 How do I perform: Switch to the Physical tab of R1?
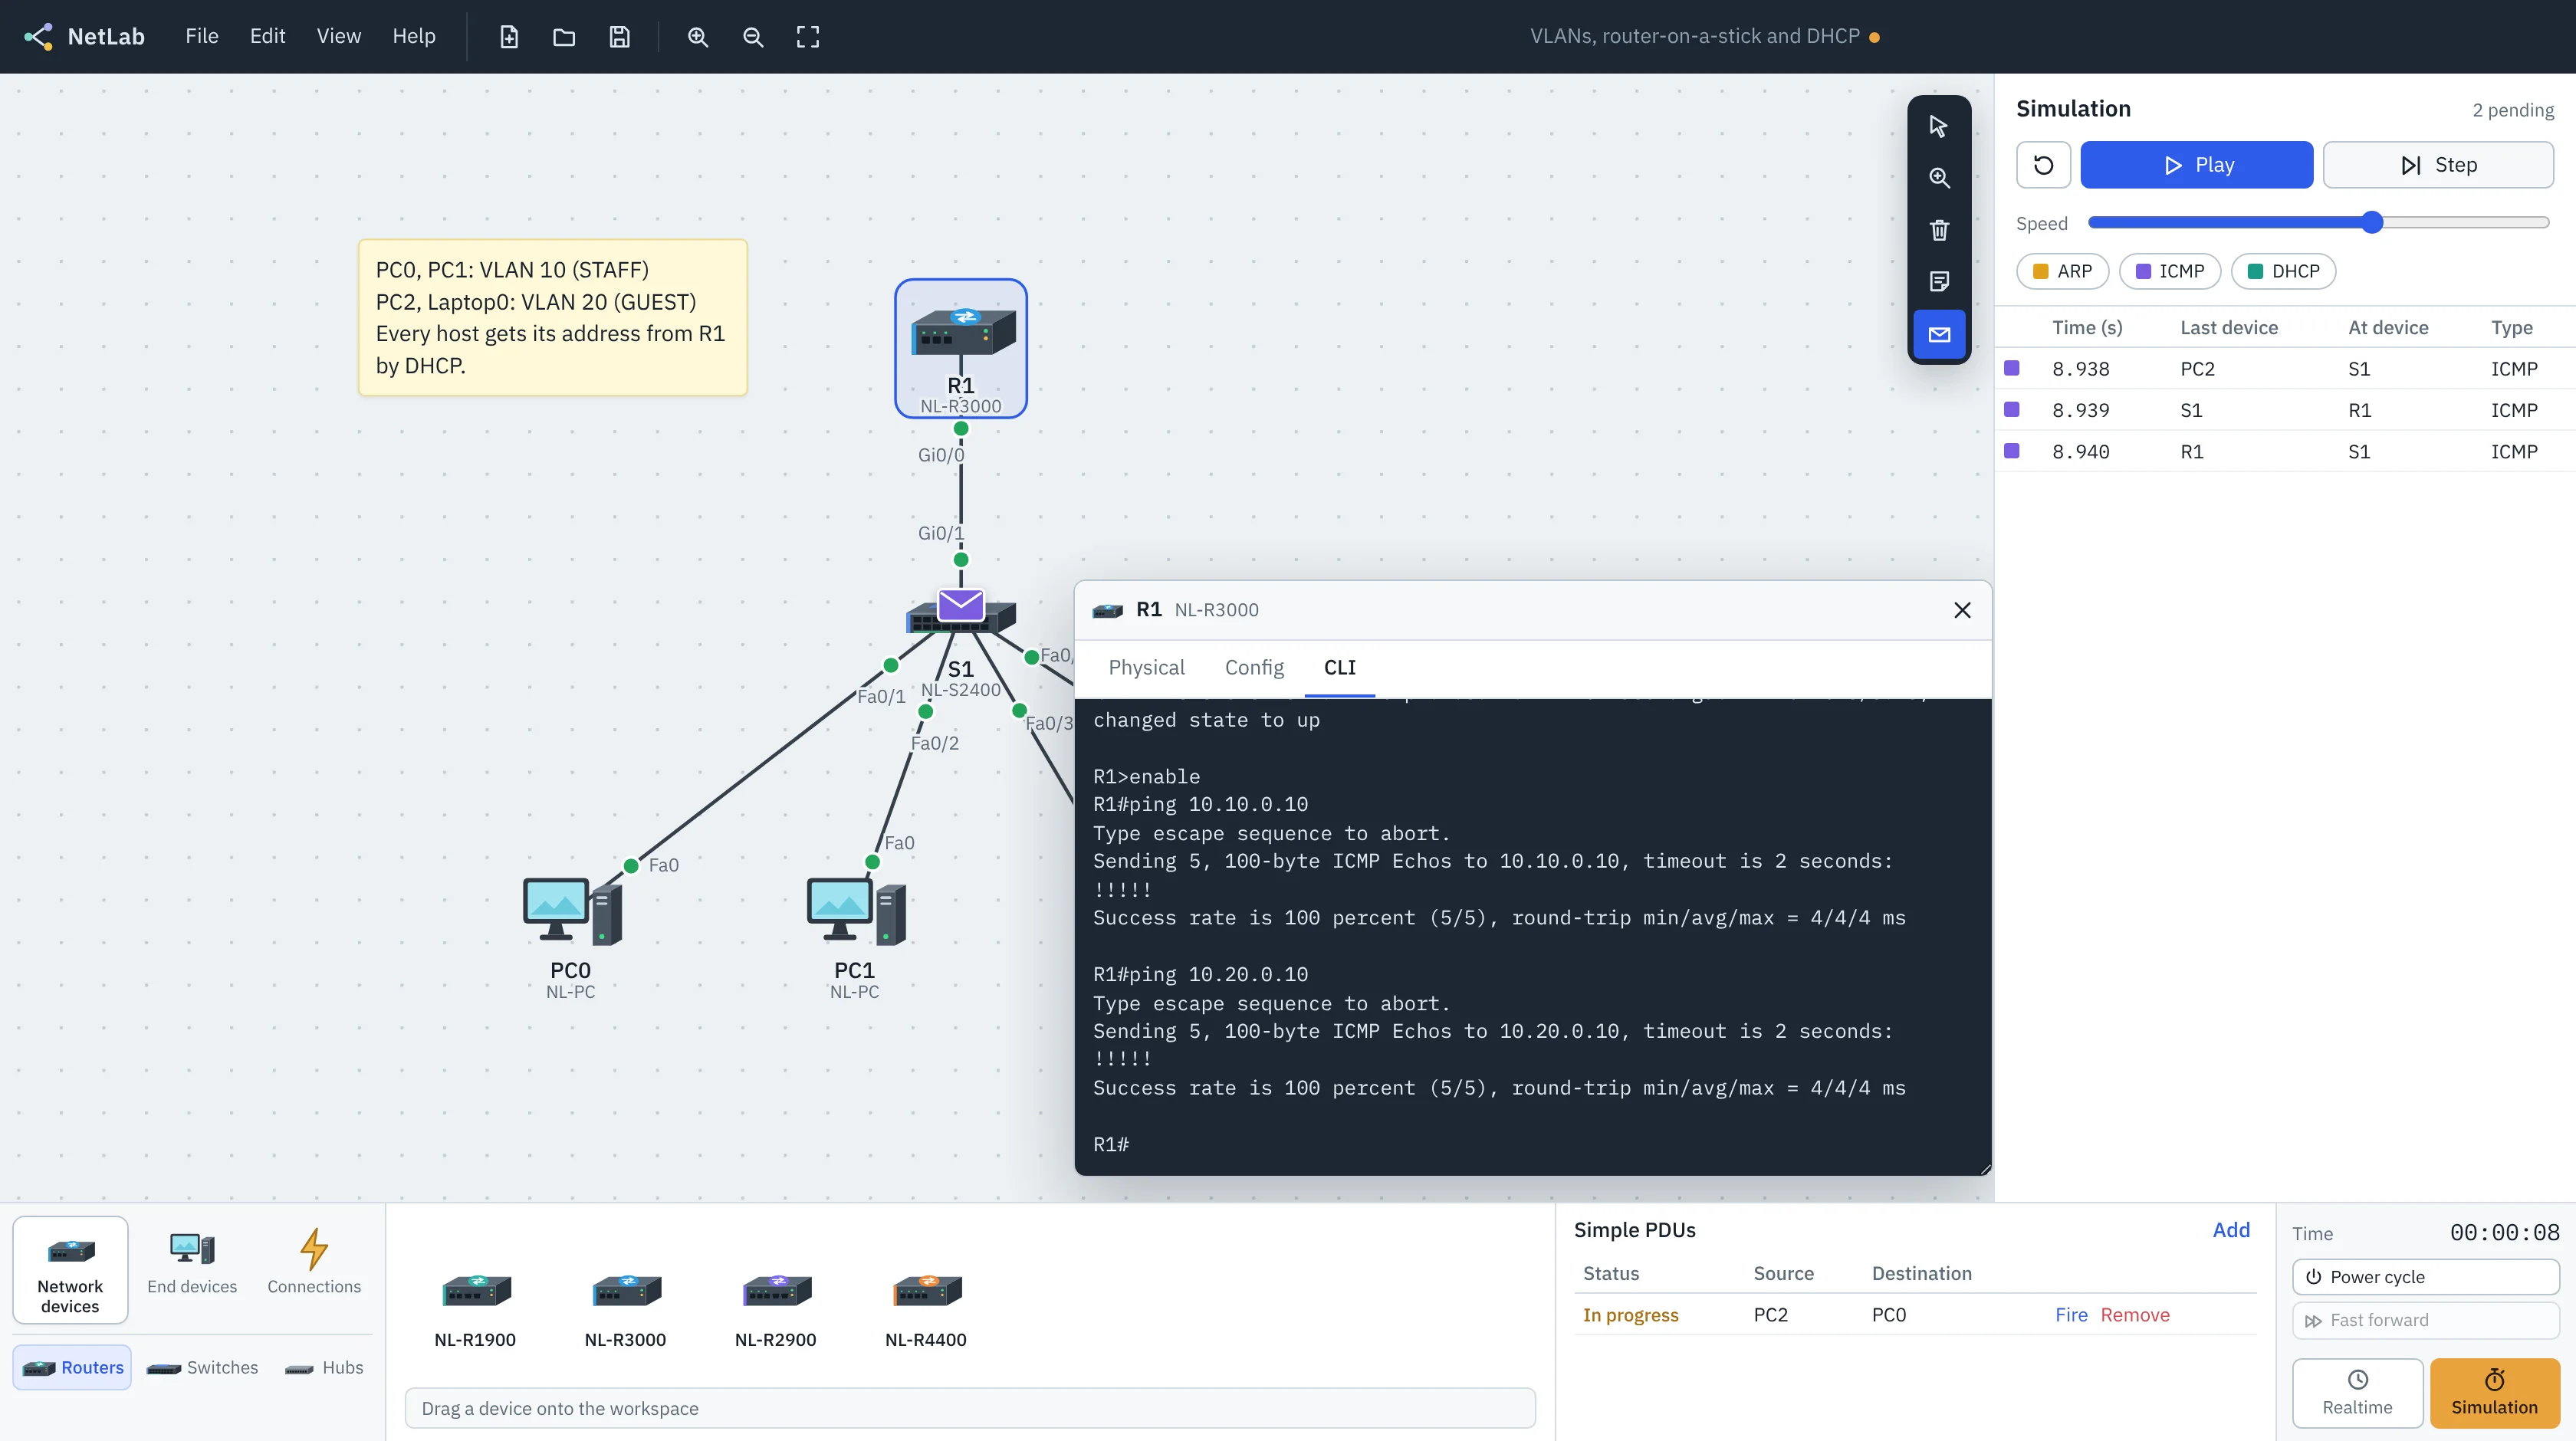coord(1146,667)
